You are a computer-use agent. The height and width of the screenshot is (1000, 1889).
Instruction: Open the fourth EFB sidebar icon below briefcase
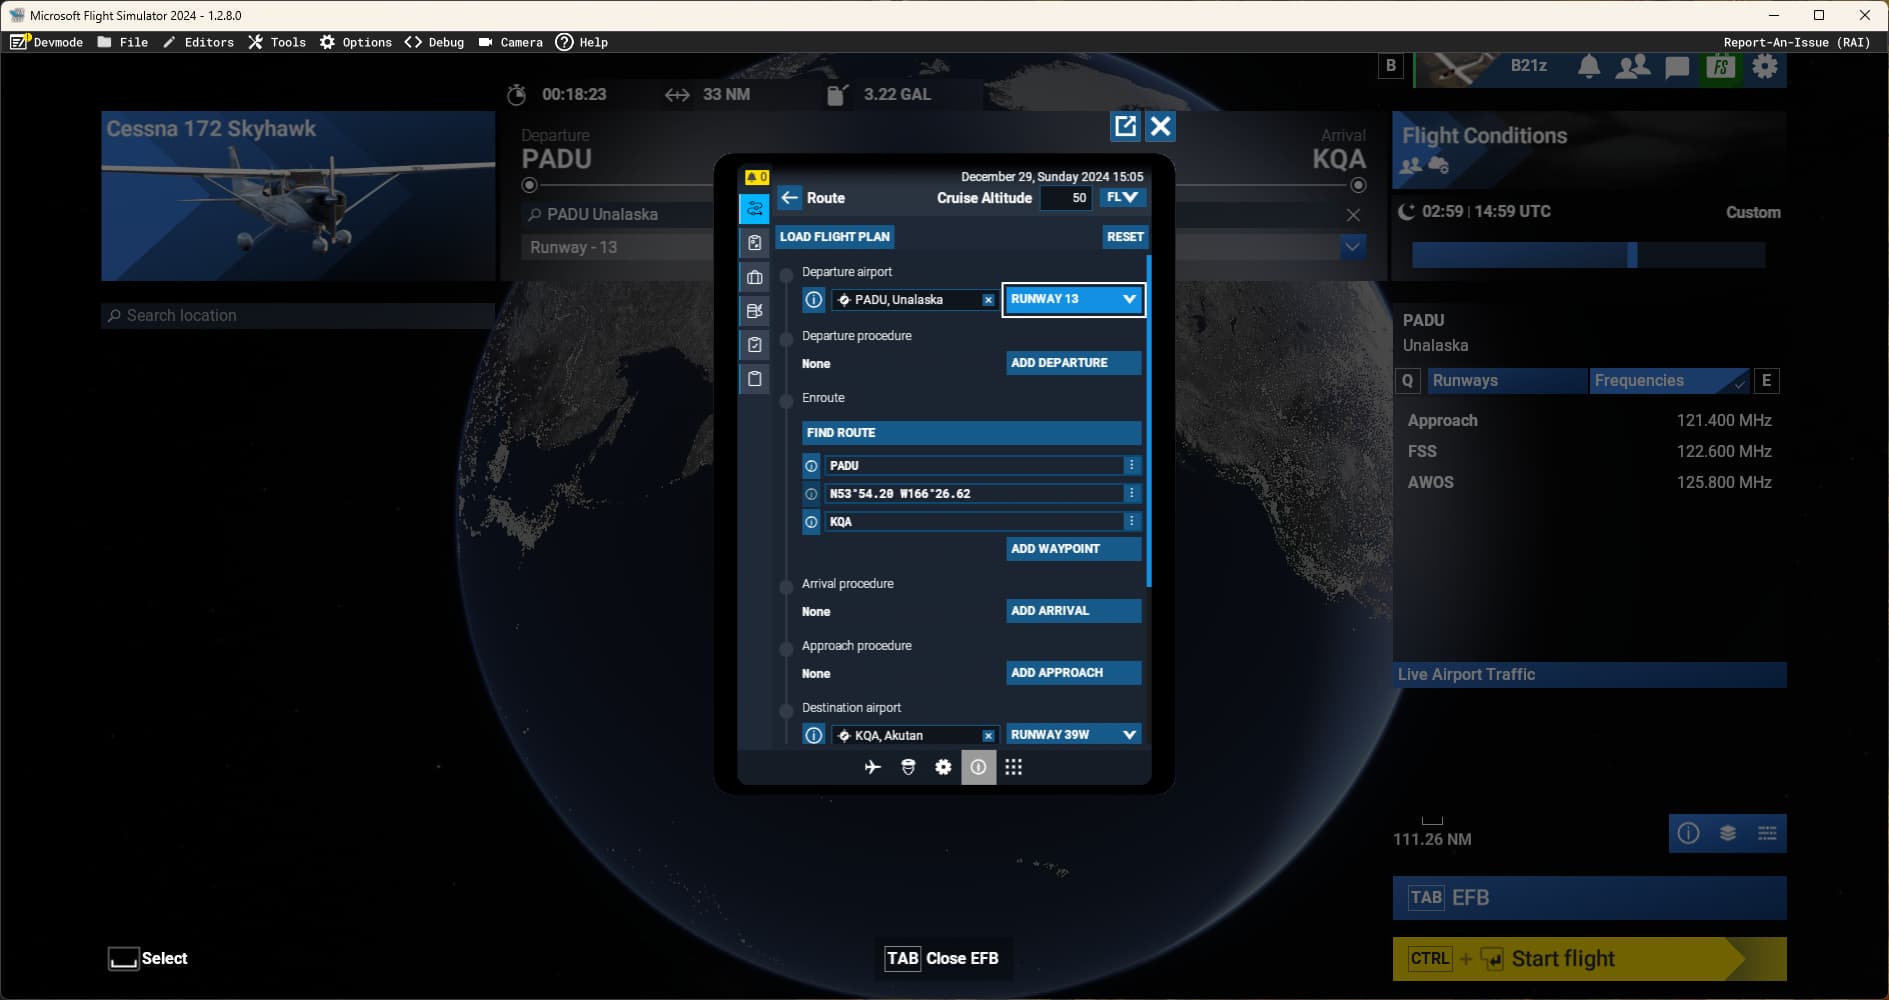[754, 311]
